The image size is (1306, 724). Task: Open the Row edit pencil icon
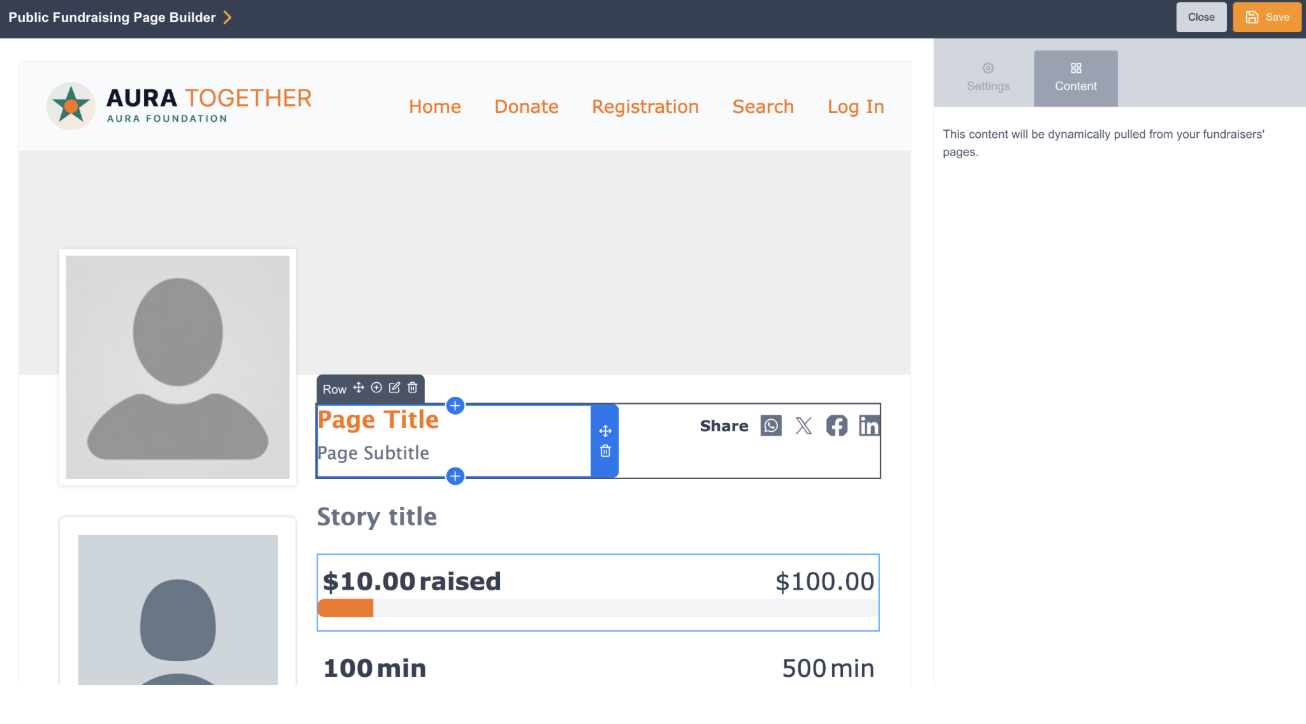tap(395, 388)
